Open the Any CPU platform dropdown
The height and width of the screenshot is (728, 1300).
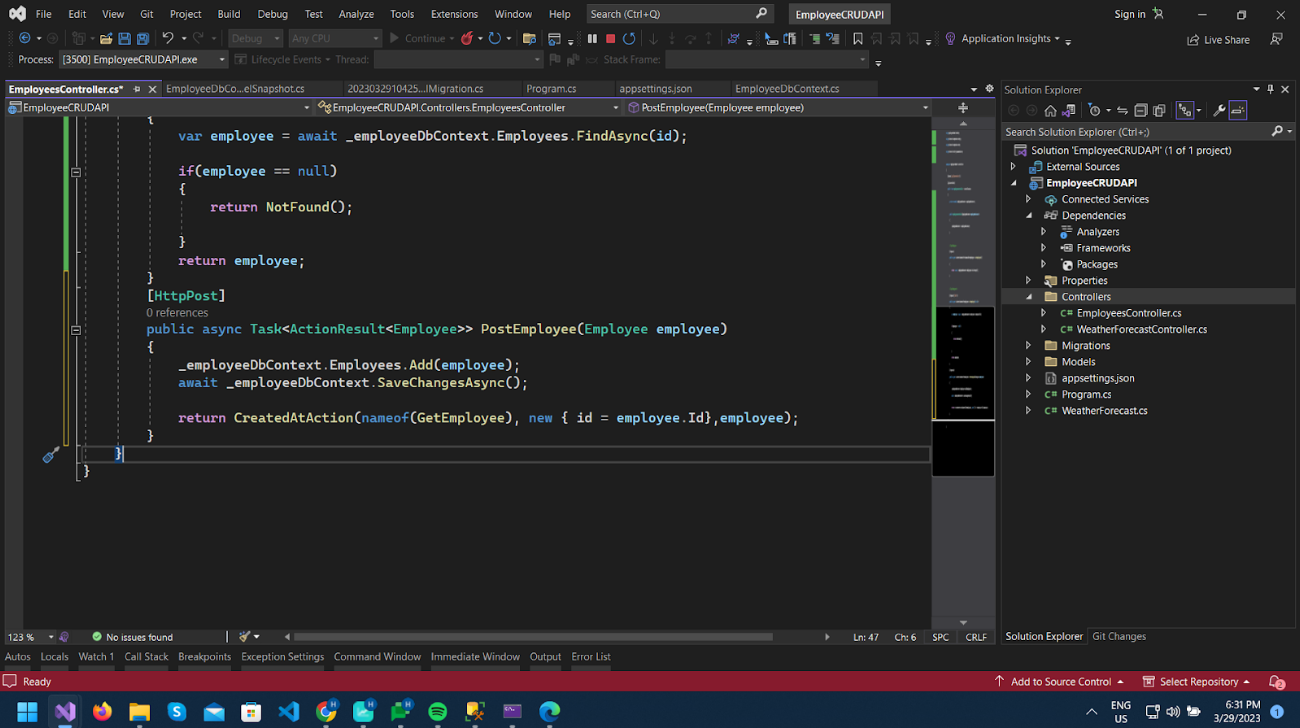[x=335, y=38]
